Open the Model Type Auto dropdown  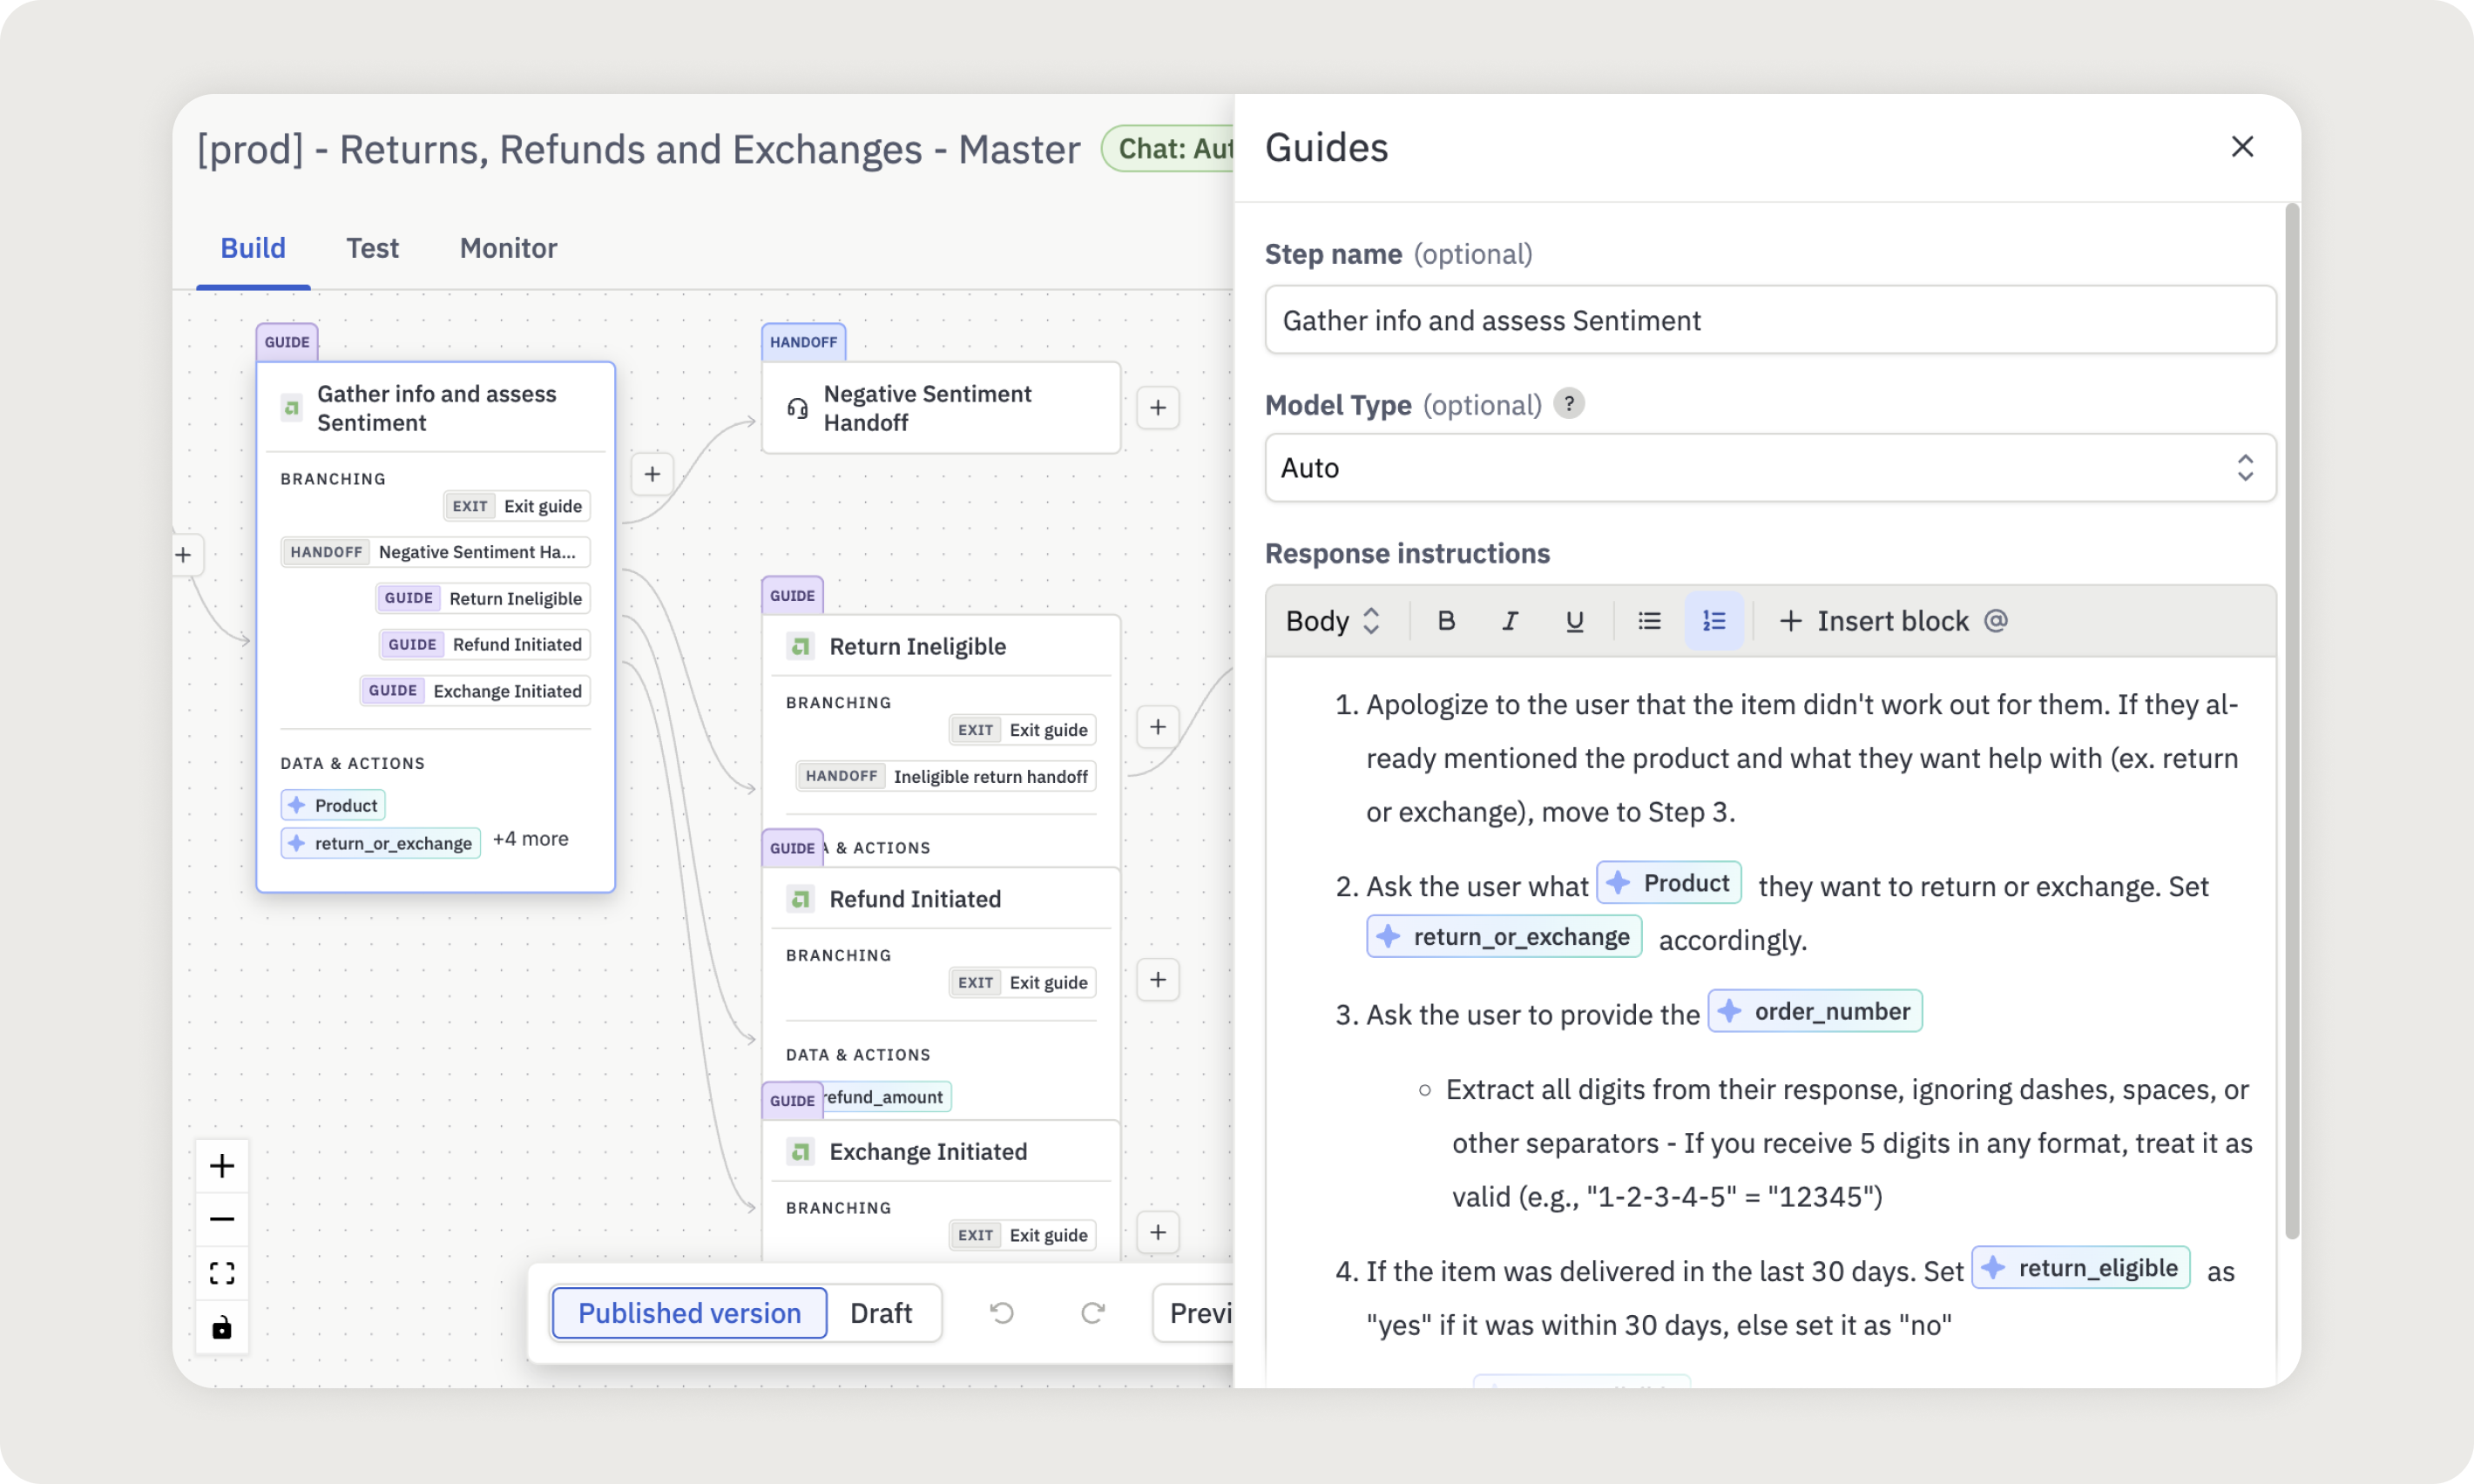(1769, 467)
